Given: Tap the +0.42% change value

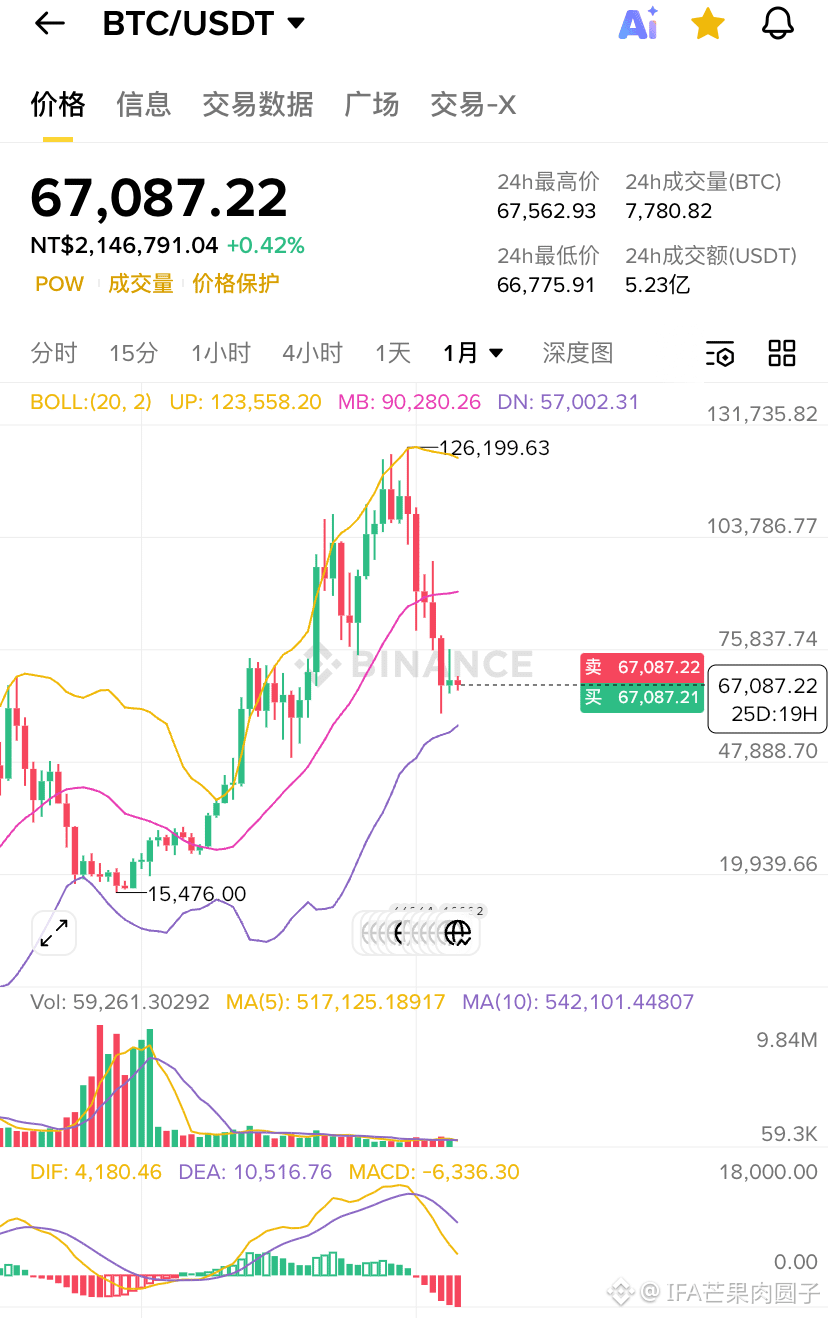Looking at the screenshot, I should coord(266,246).
